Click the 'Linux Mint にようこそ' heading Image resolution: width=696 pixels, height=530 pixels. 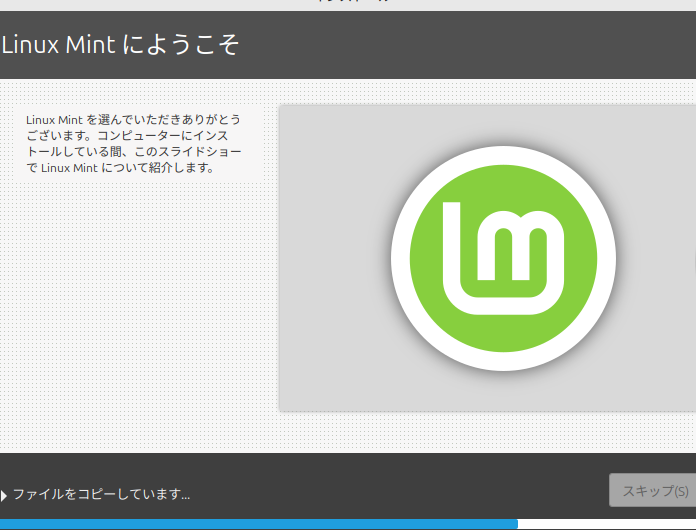pyautogui.click(x=120, y=45)
